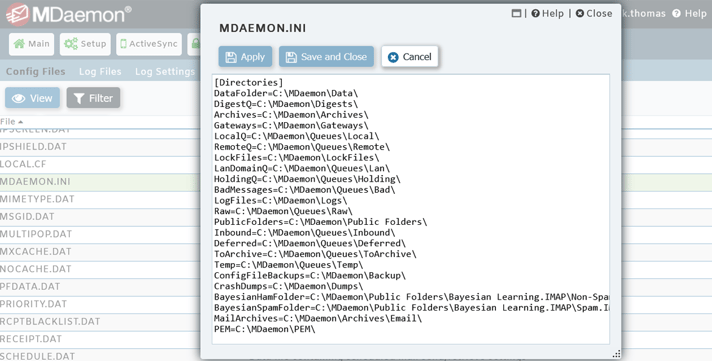The width and height of the screenshot is (712, 361).
Task: Click the ConfigFileBackups path line
Action: (310, 276)
